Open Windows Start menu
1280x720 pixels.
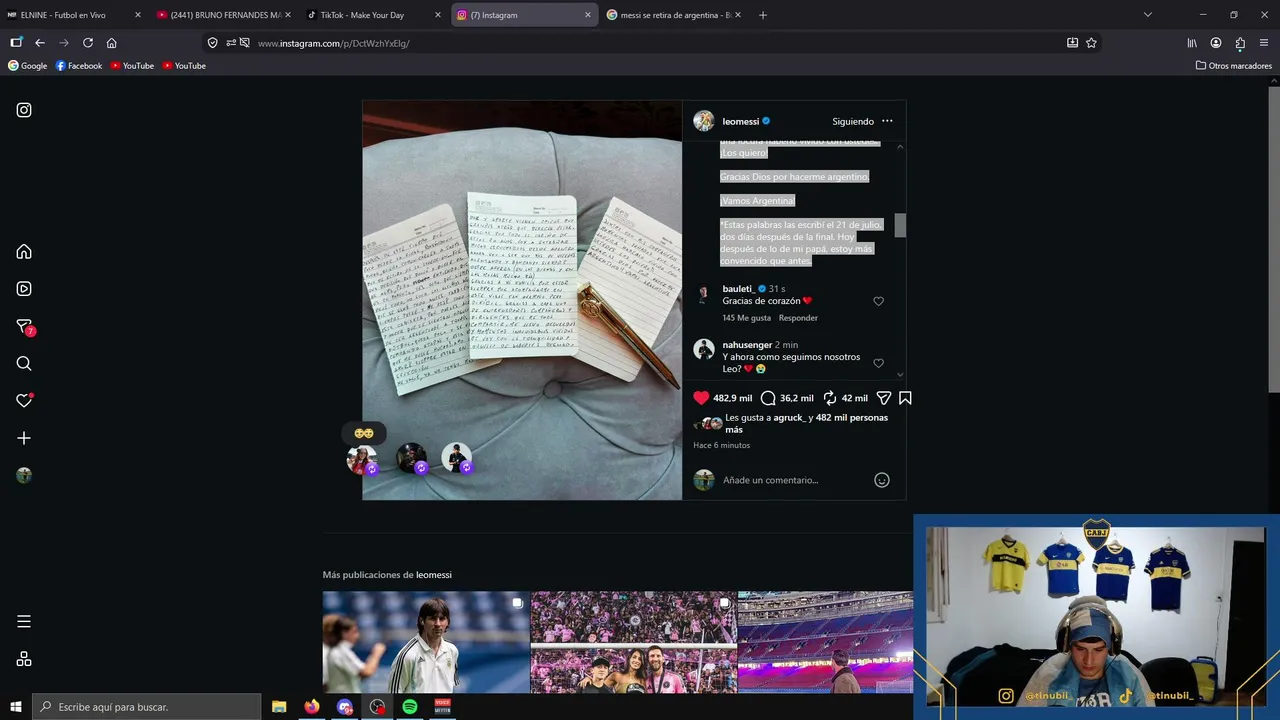point(15,707)
